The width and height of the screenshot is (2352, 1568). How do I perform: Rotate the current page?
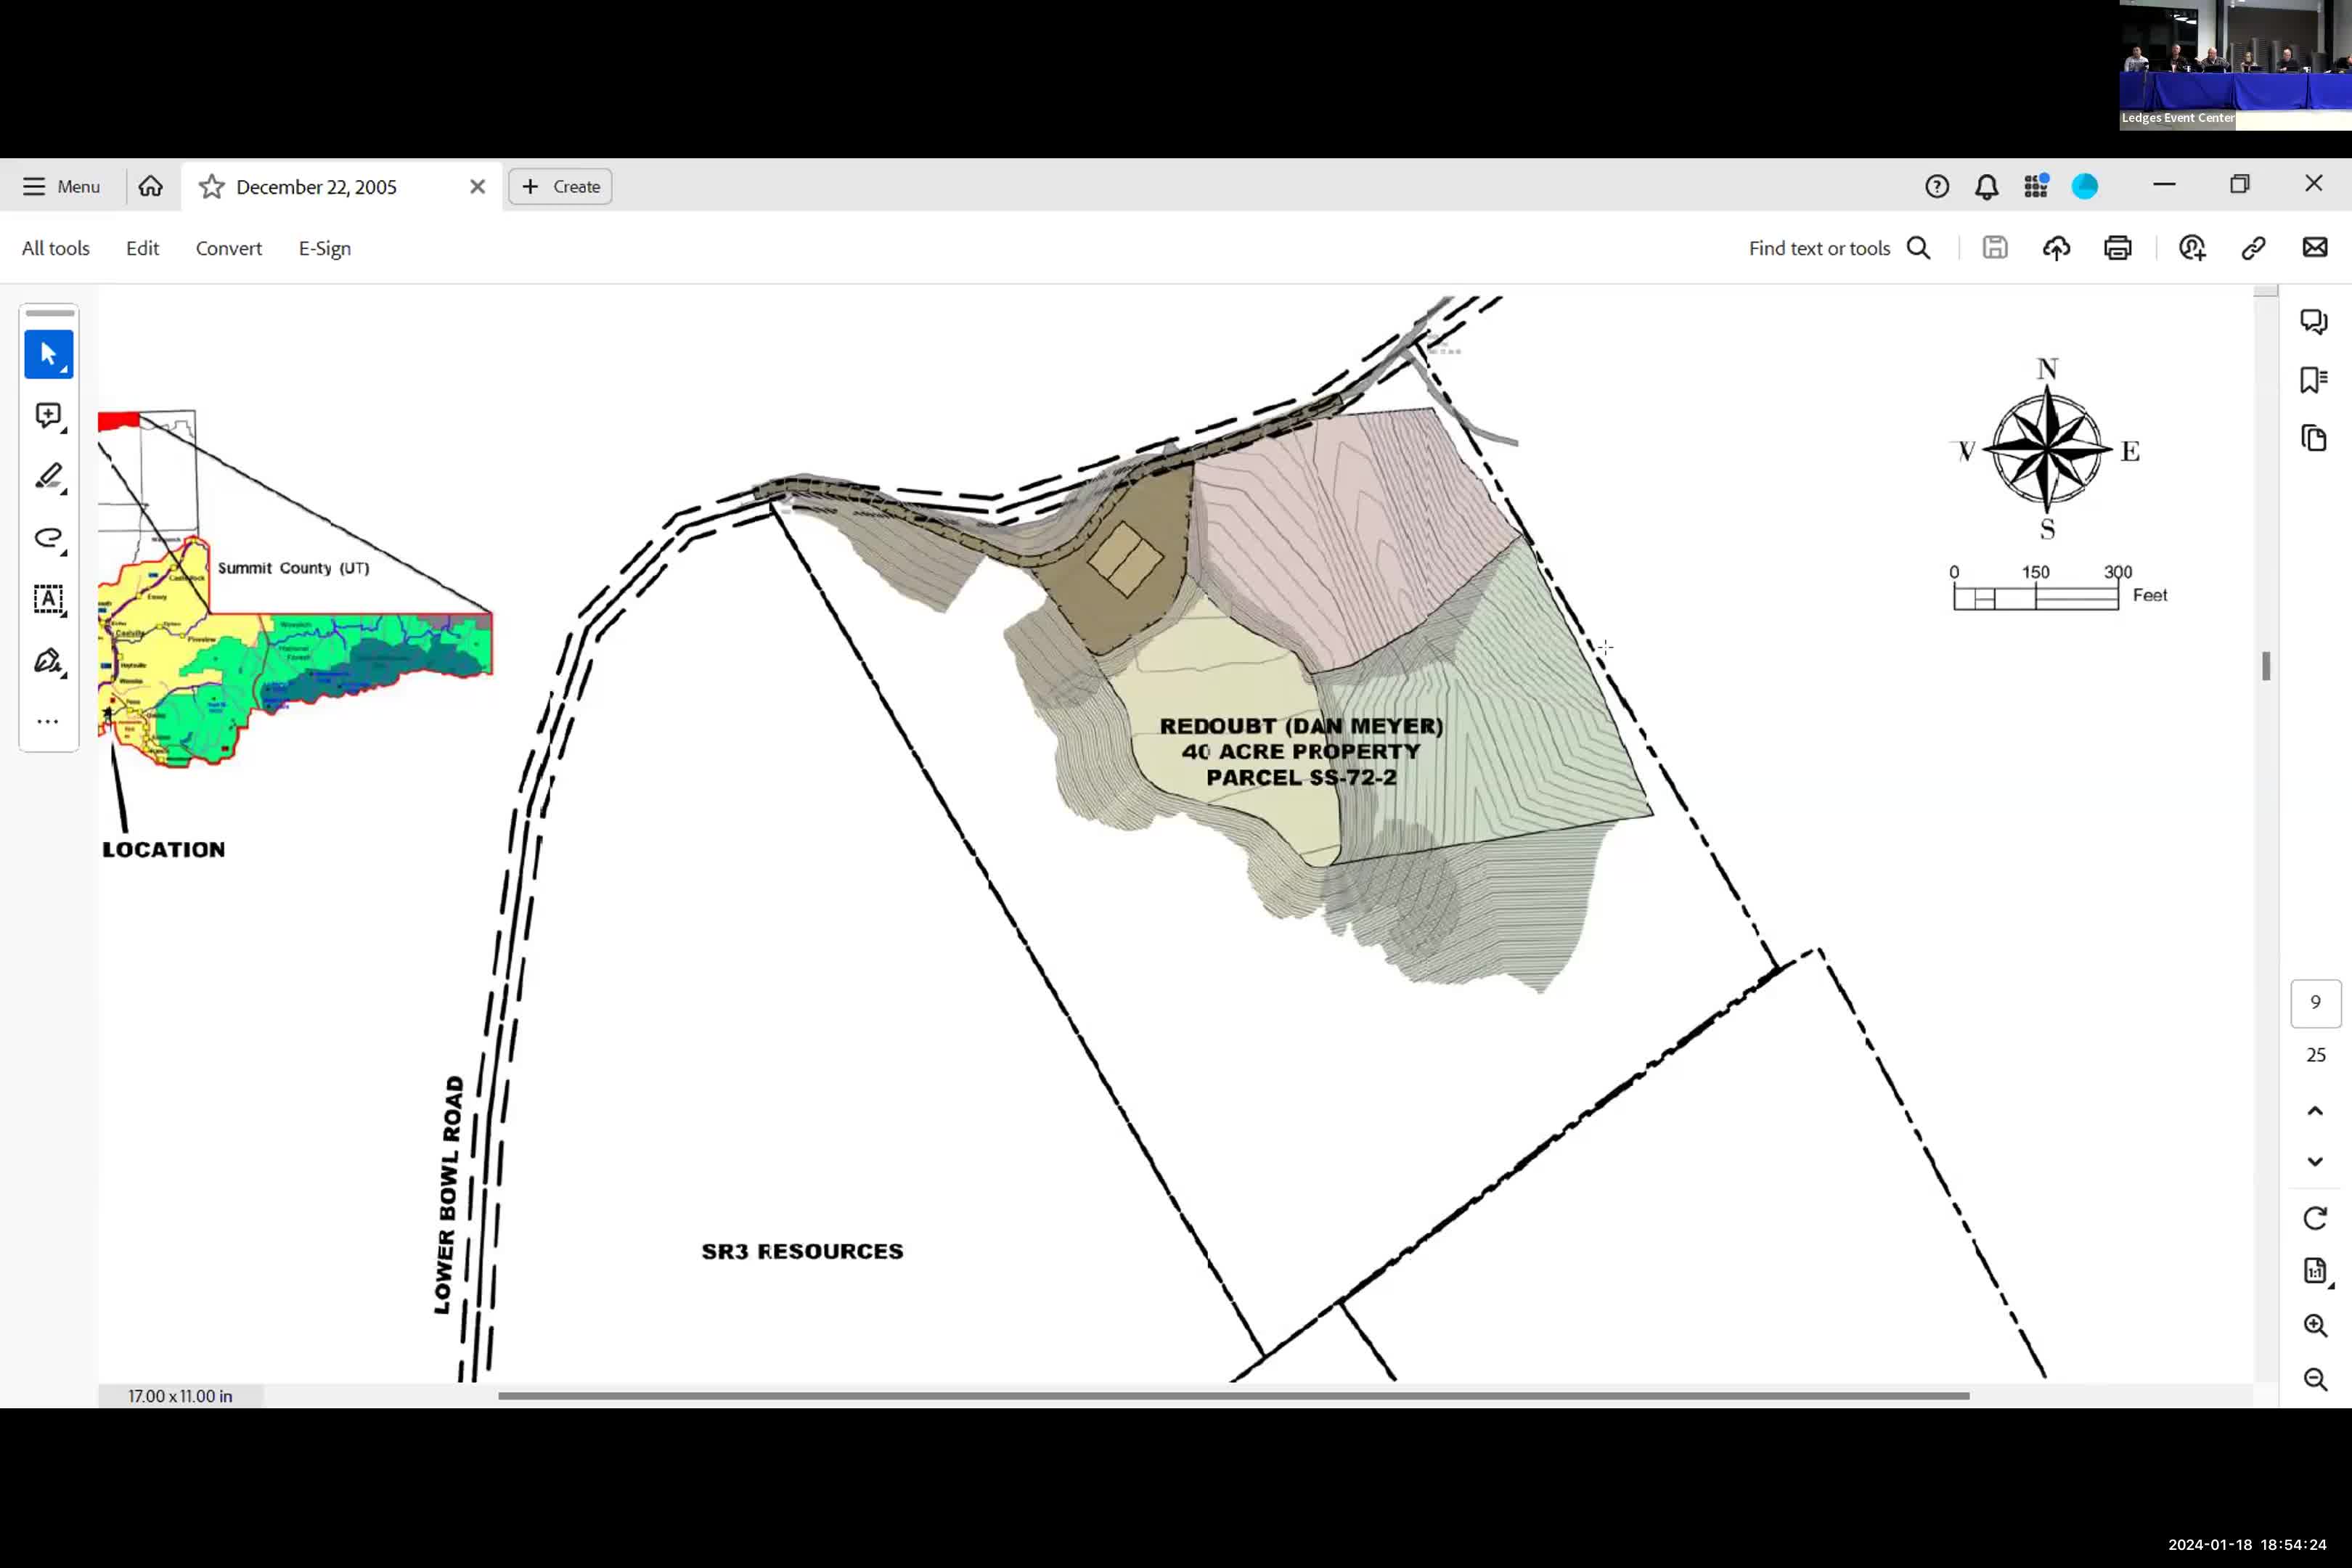[2315, 1218]
